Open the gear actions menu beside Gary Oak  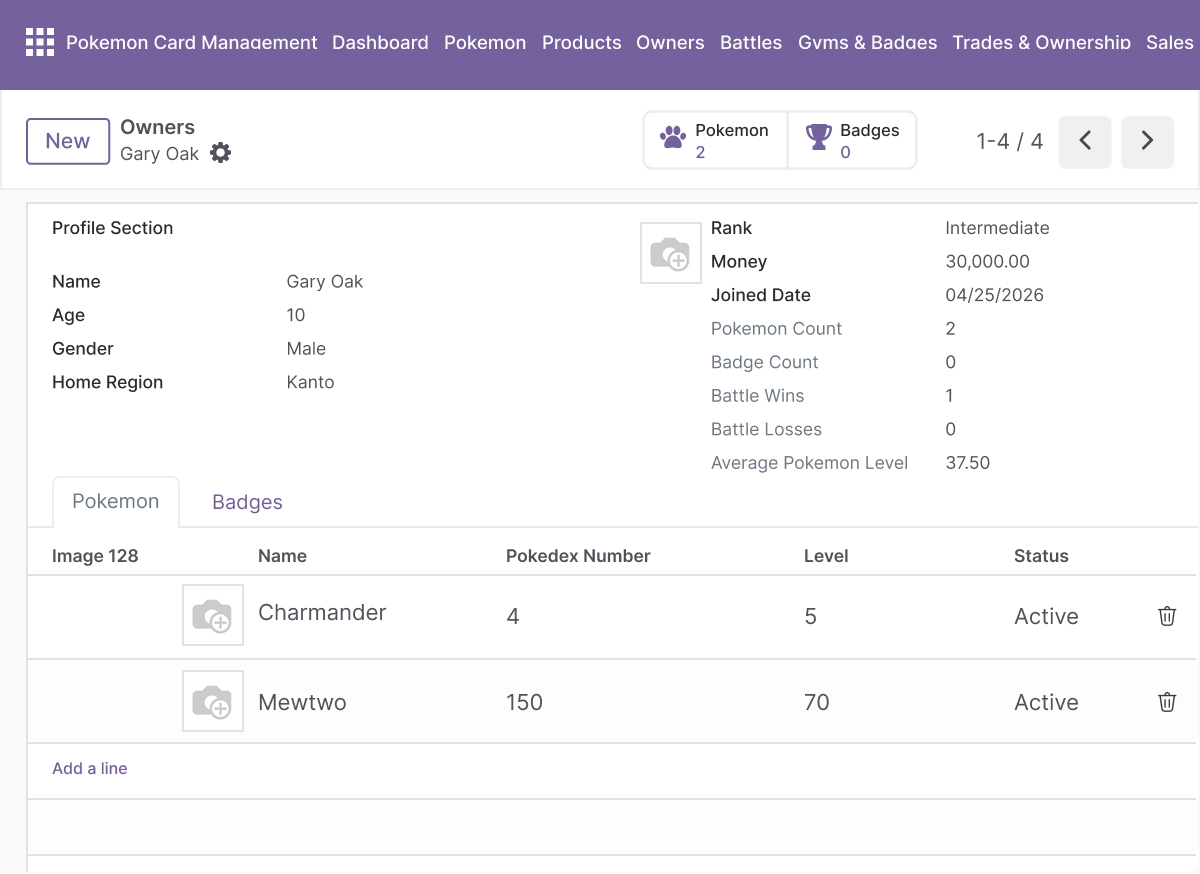tap(221, 153)
